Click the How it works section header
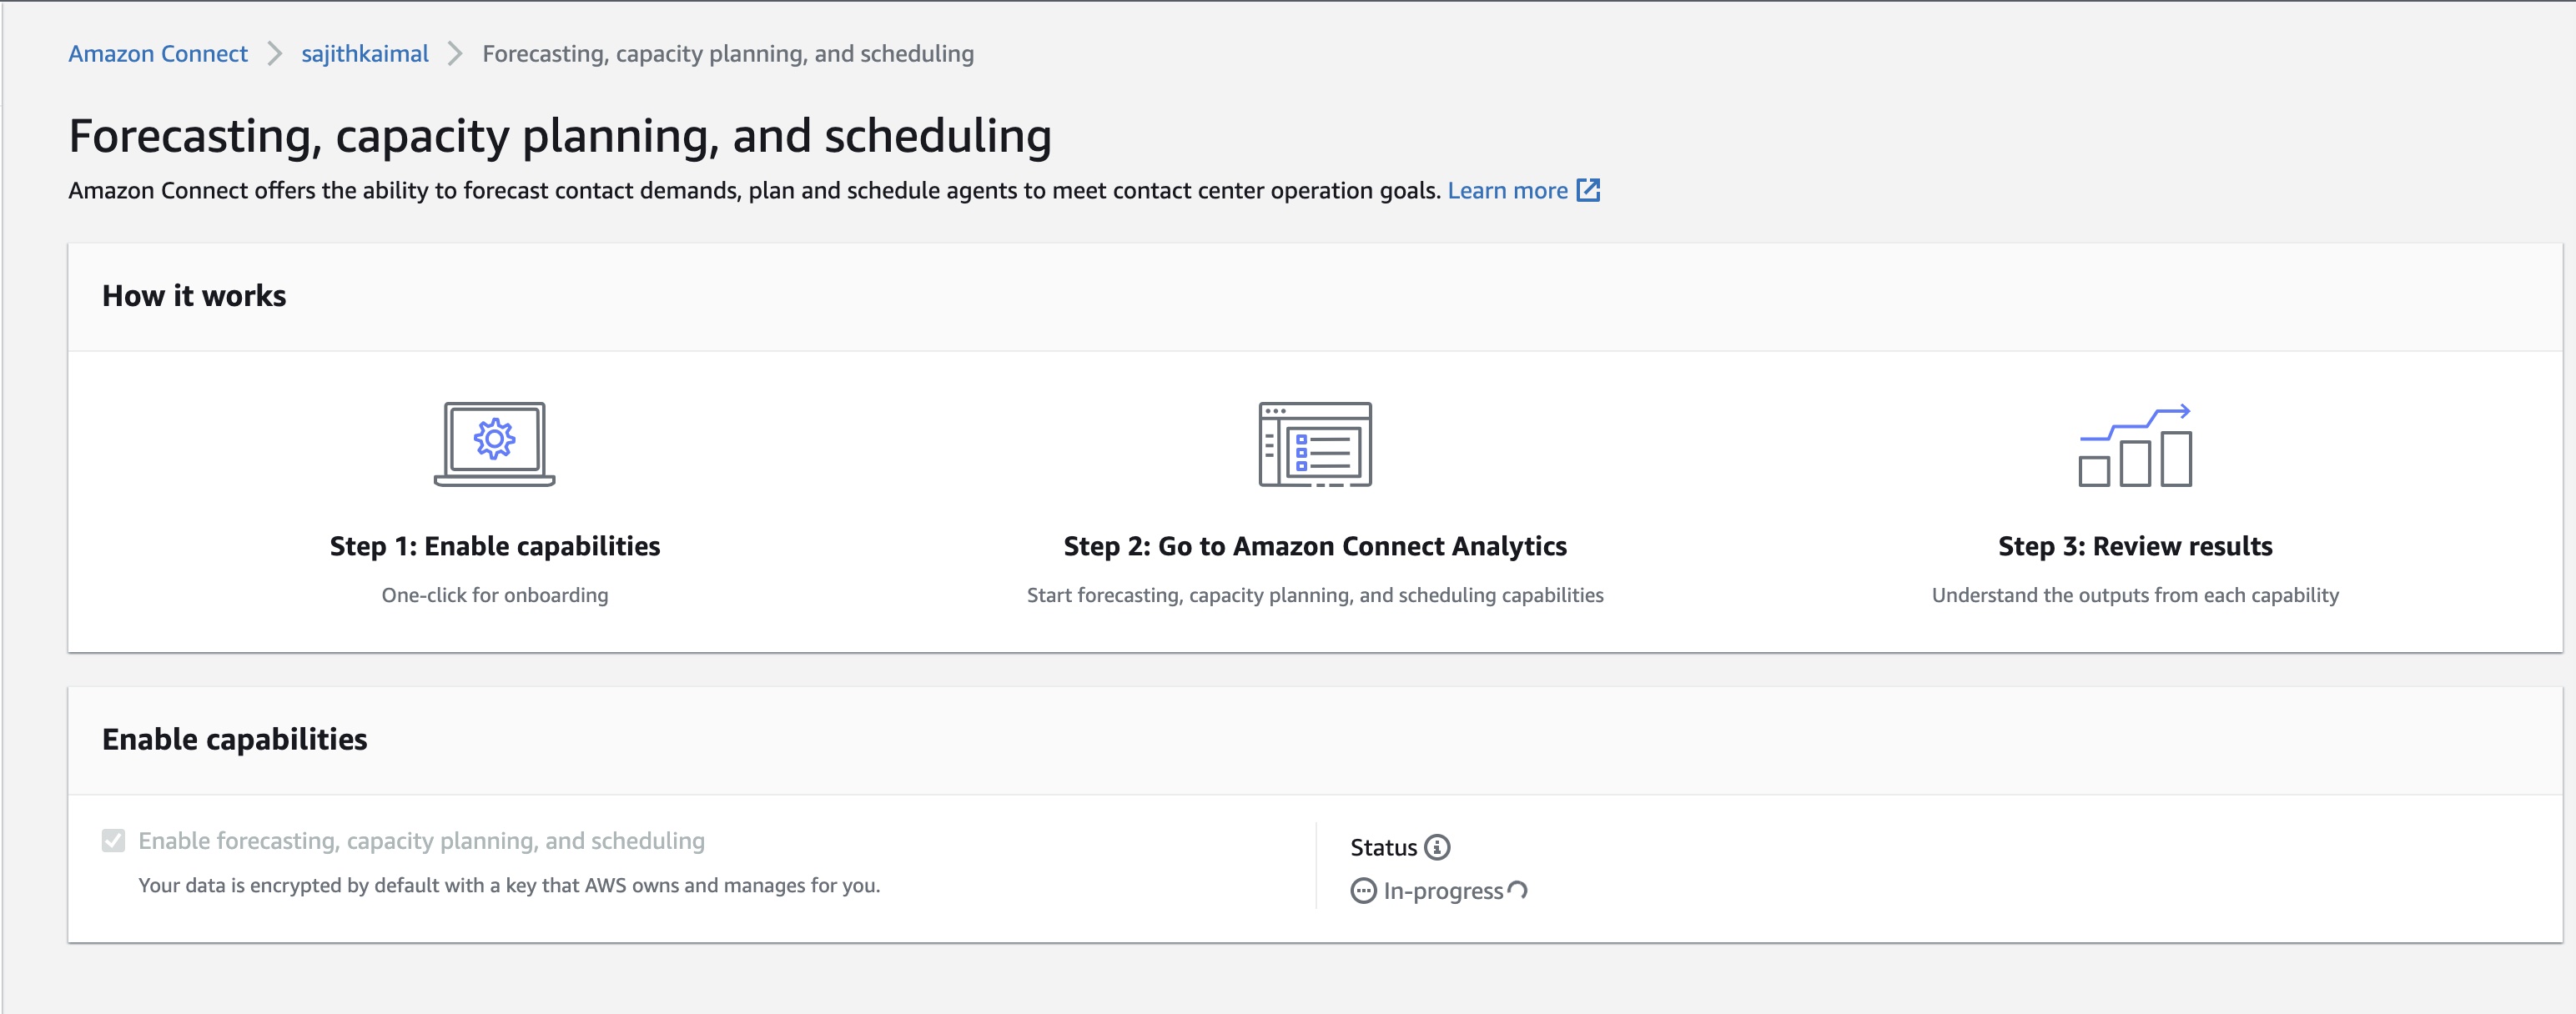This screenshot has width=2576, height=1014. click(x=194, y=296)
